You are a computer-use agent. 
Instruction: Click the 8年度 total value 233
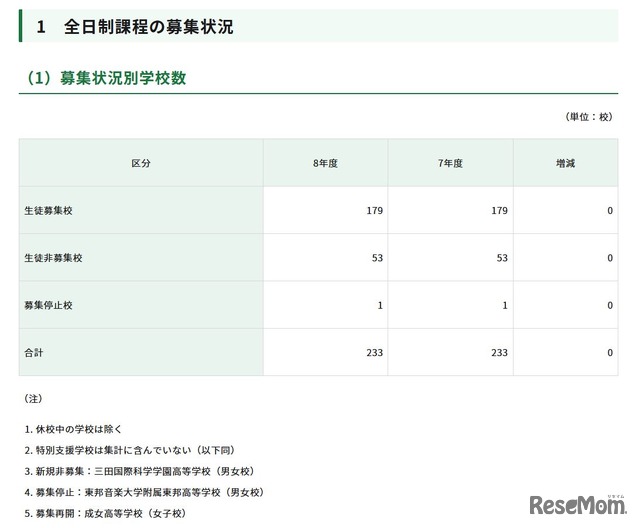tap(374, 353)
